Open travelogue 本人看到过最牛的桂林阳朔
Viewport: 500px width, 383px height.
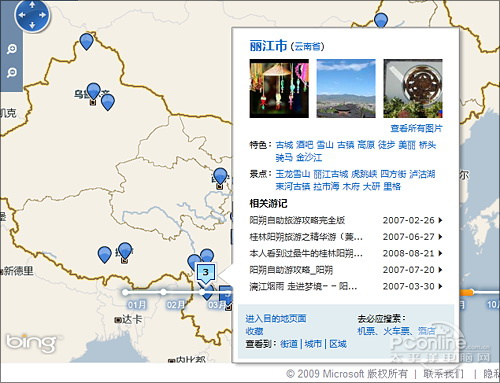pyautogui.click(x=306, y=253)
